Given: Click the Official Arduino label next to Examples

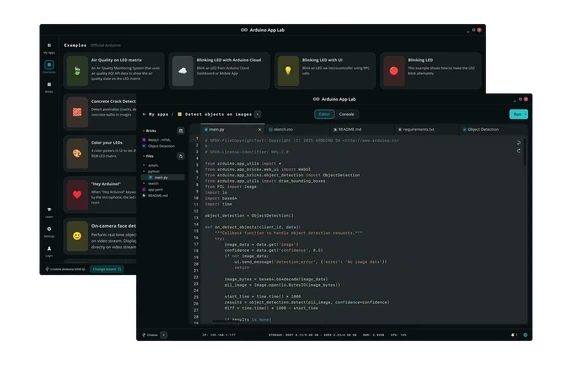Looking at the screenshot, I should 105,45.
